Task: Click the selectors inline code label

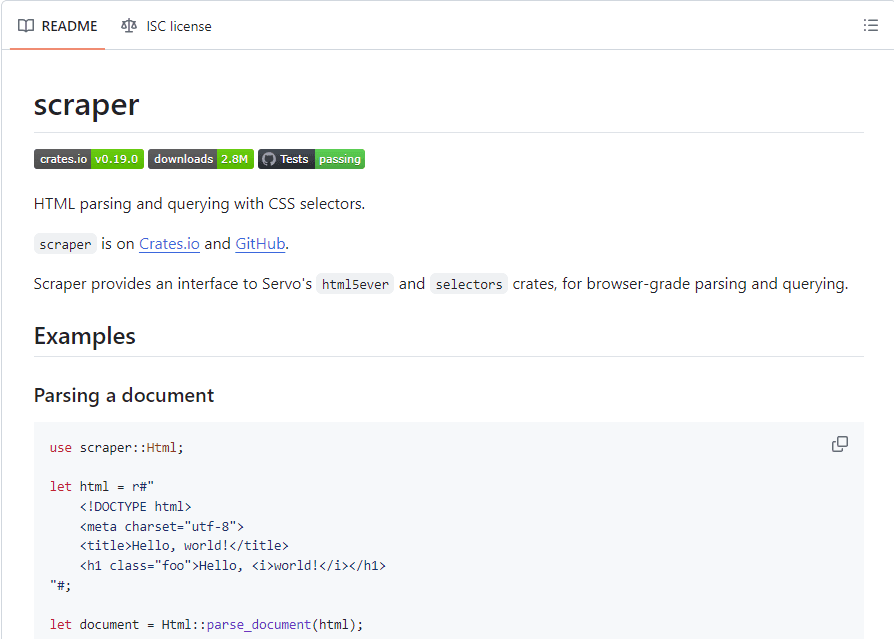Action: (469, 284)
